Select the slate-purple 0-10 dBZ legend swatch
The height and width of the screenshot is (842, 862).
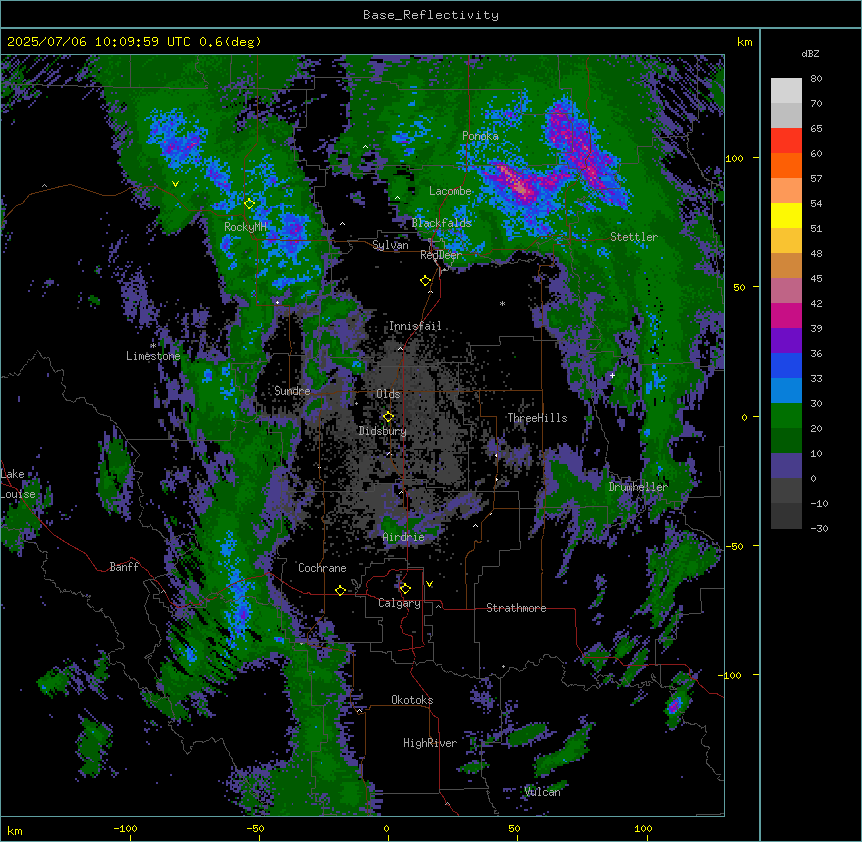(786, 466)
